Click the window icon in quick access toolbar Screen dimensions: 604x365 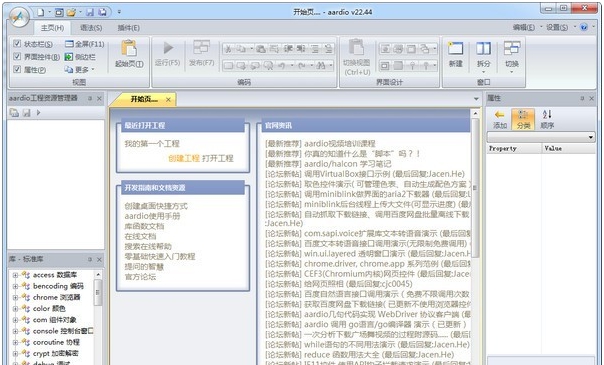click(x=59, y=12)
